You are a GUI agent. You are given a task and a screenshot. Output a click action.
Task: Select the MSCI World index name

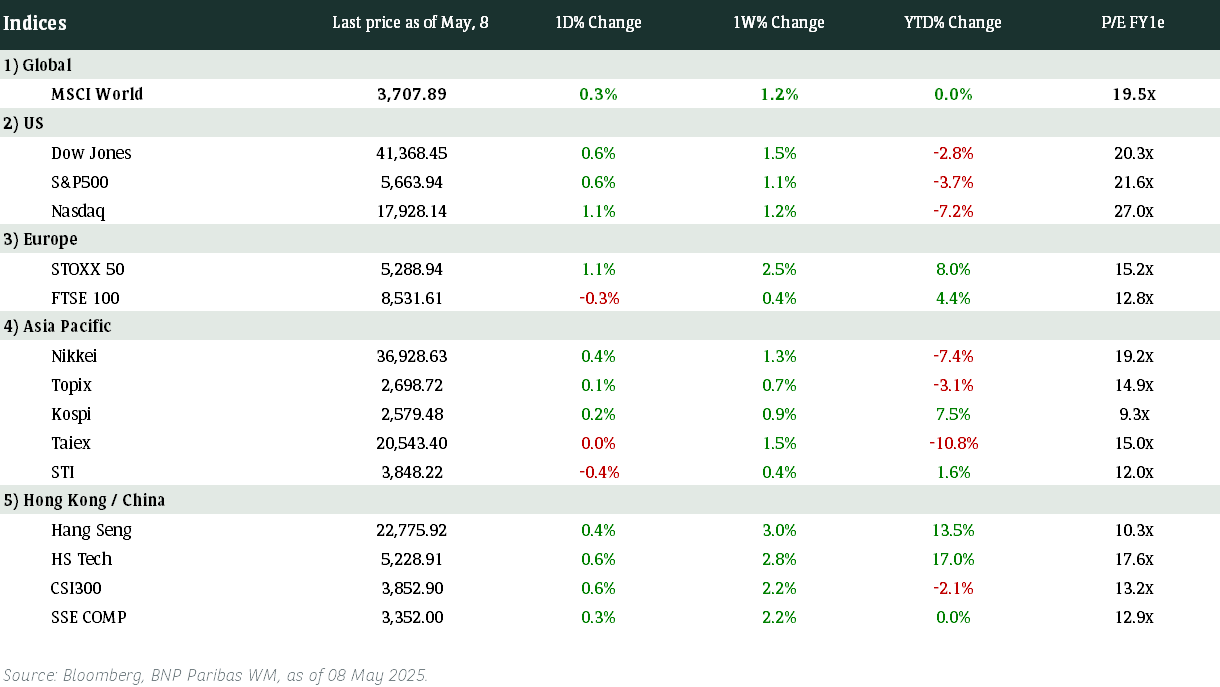tap(97, 94)
